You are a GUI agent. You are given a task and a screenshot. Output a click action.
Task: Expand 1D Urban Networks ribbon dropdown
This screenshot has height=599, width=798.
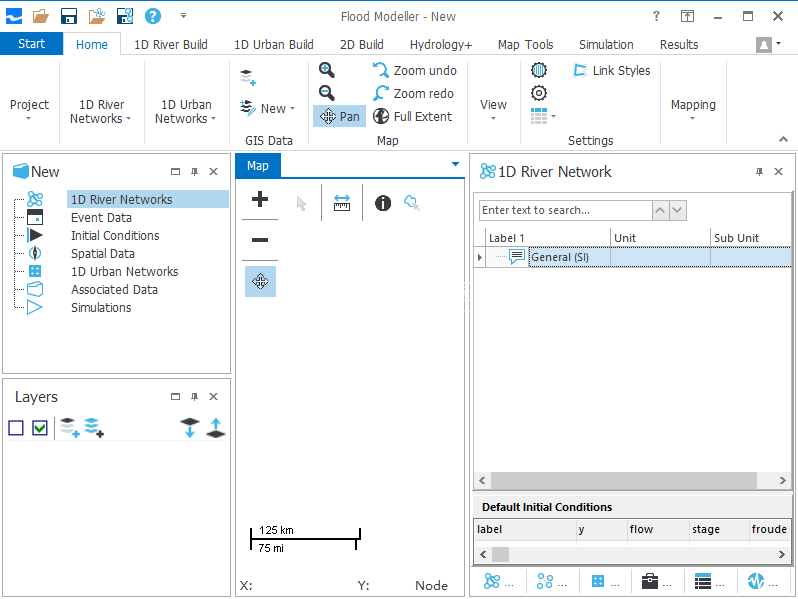tap(186, 111)
